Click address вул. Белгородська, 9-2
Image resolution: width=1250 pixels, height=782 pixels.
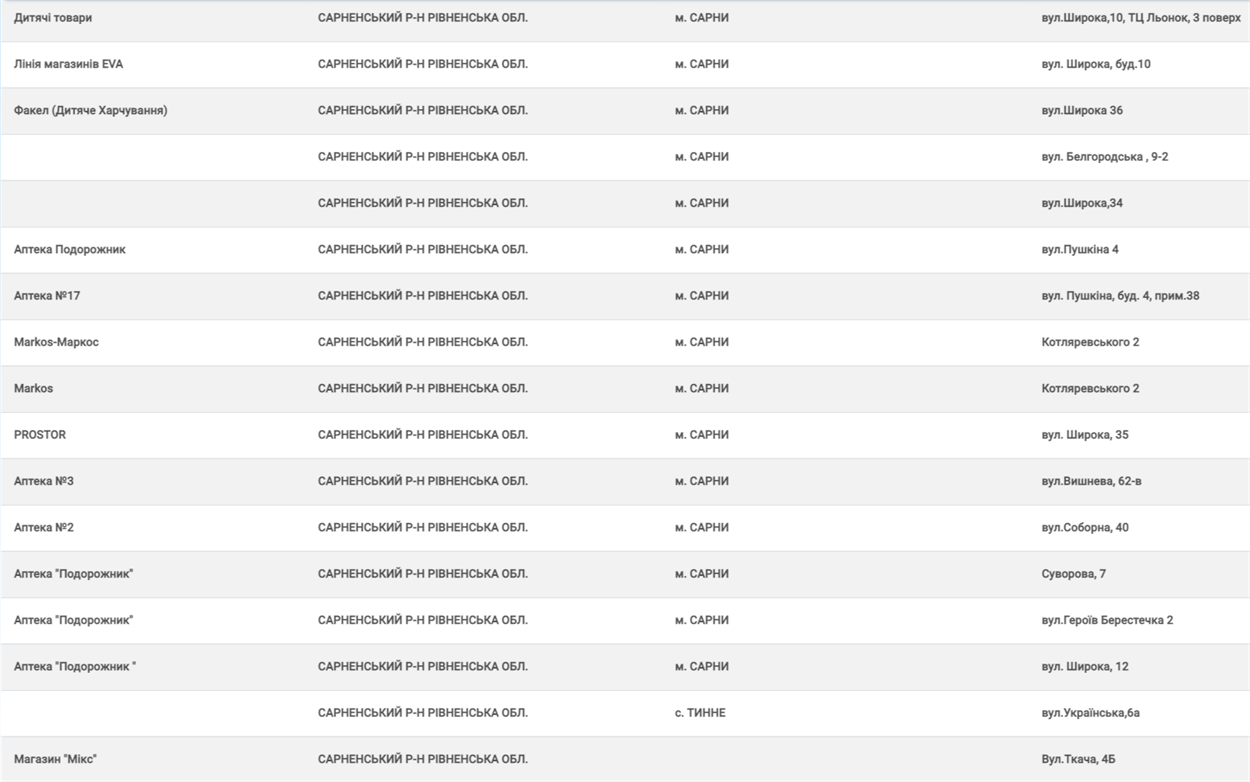(1104, 157)
